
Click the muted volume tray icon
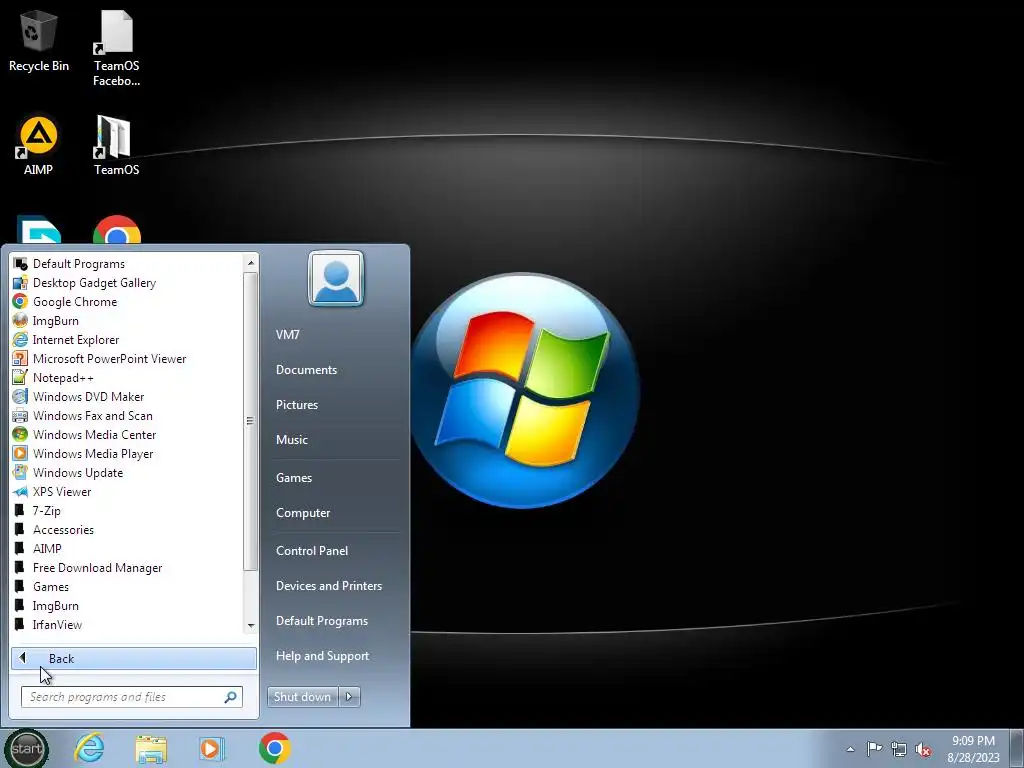[x=923, y=748]
